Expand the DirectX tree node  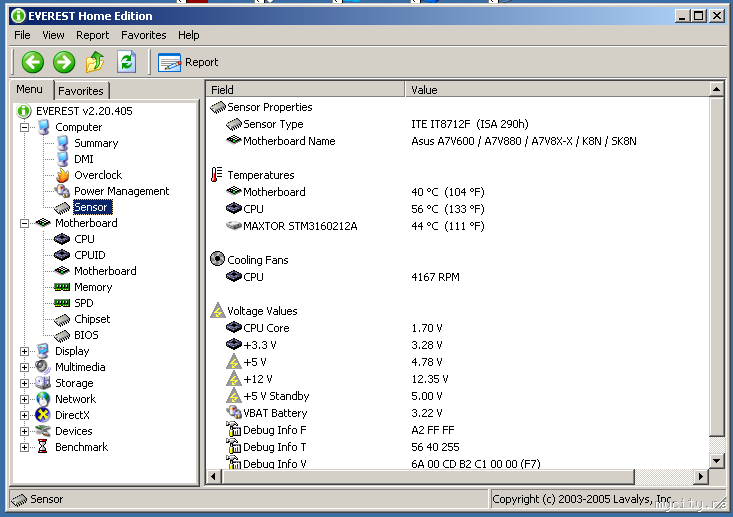pos(24,415)
